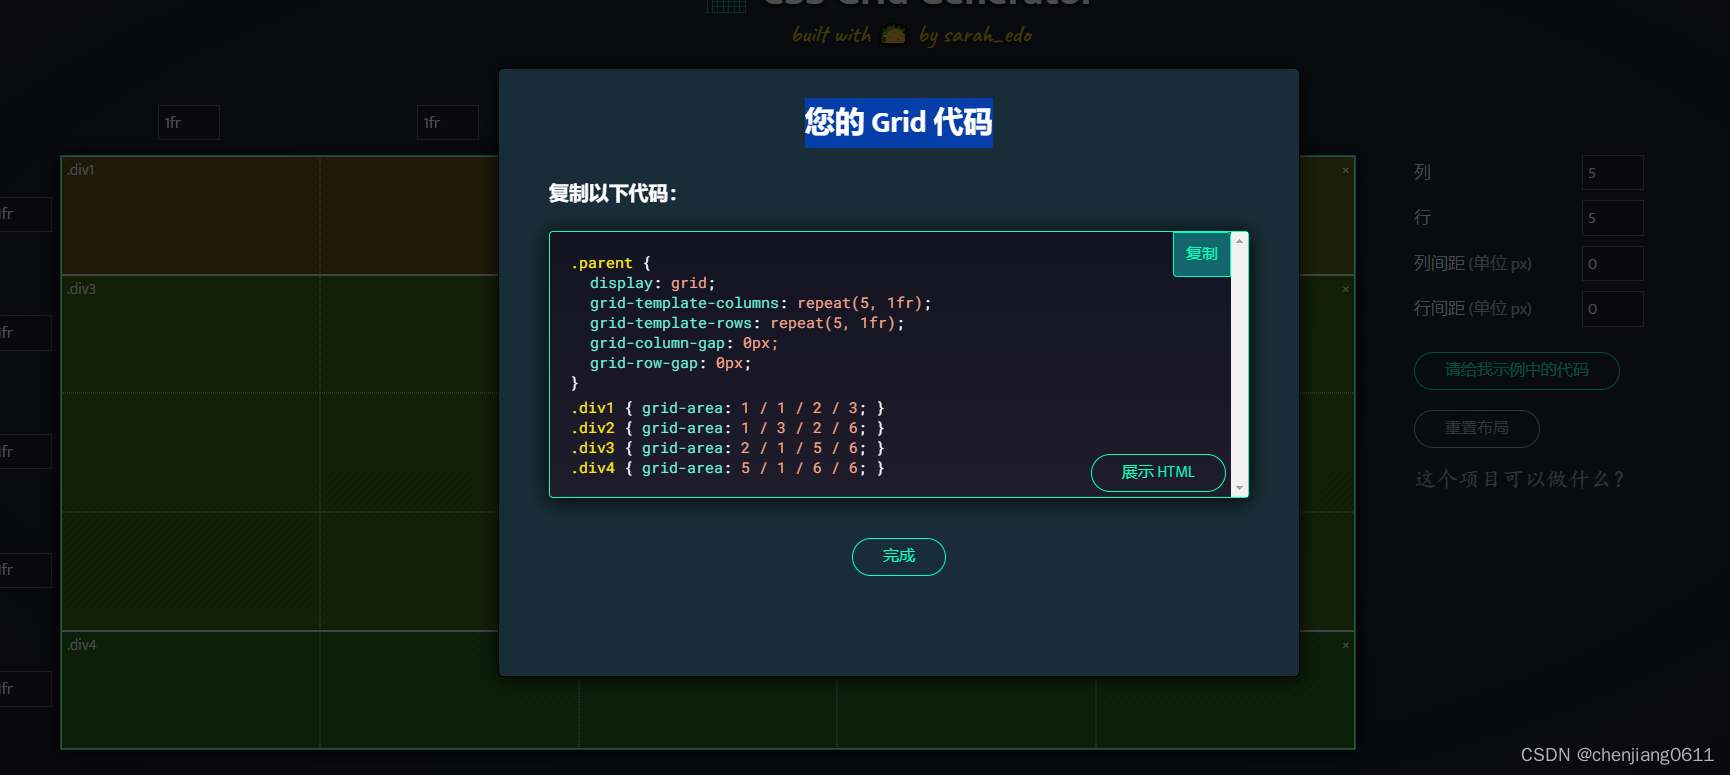Screen dimensions: 1730x775
Task: Select the .div3 grid area
Action: (280, 453)
